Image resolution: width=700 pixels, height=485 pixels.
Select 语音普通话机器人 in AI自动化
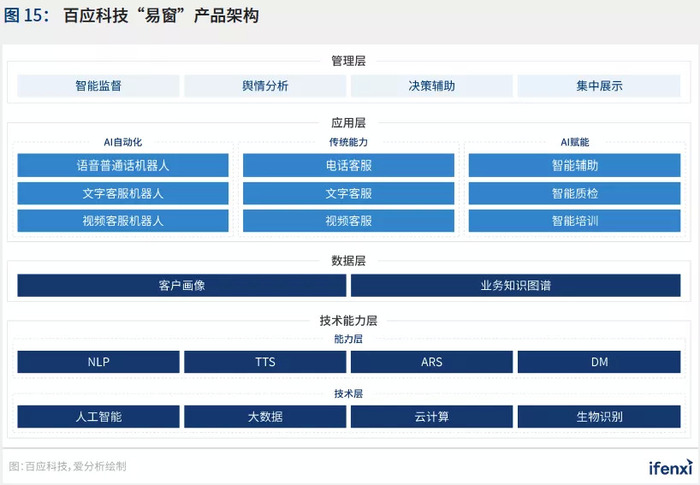coord(123,166)
